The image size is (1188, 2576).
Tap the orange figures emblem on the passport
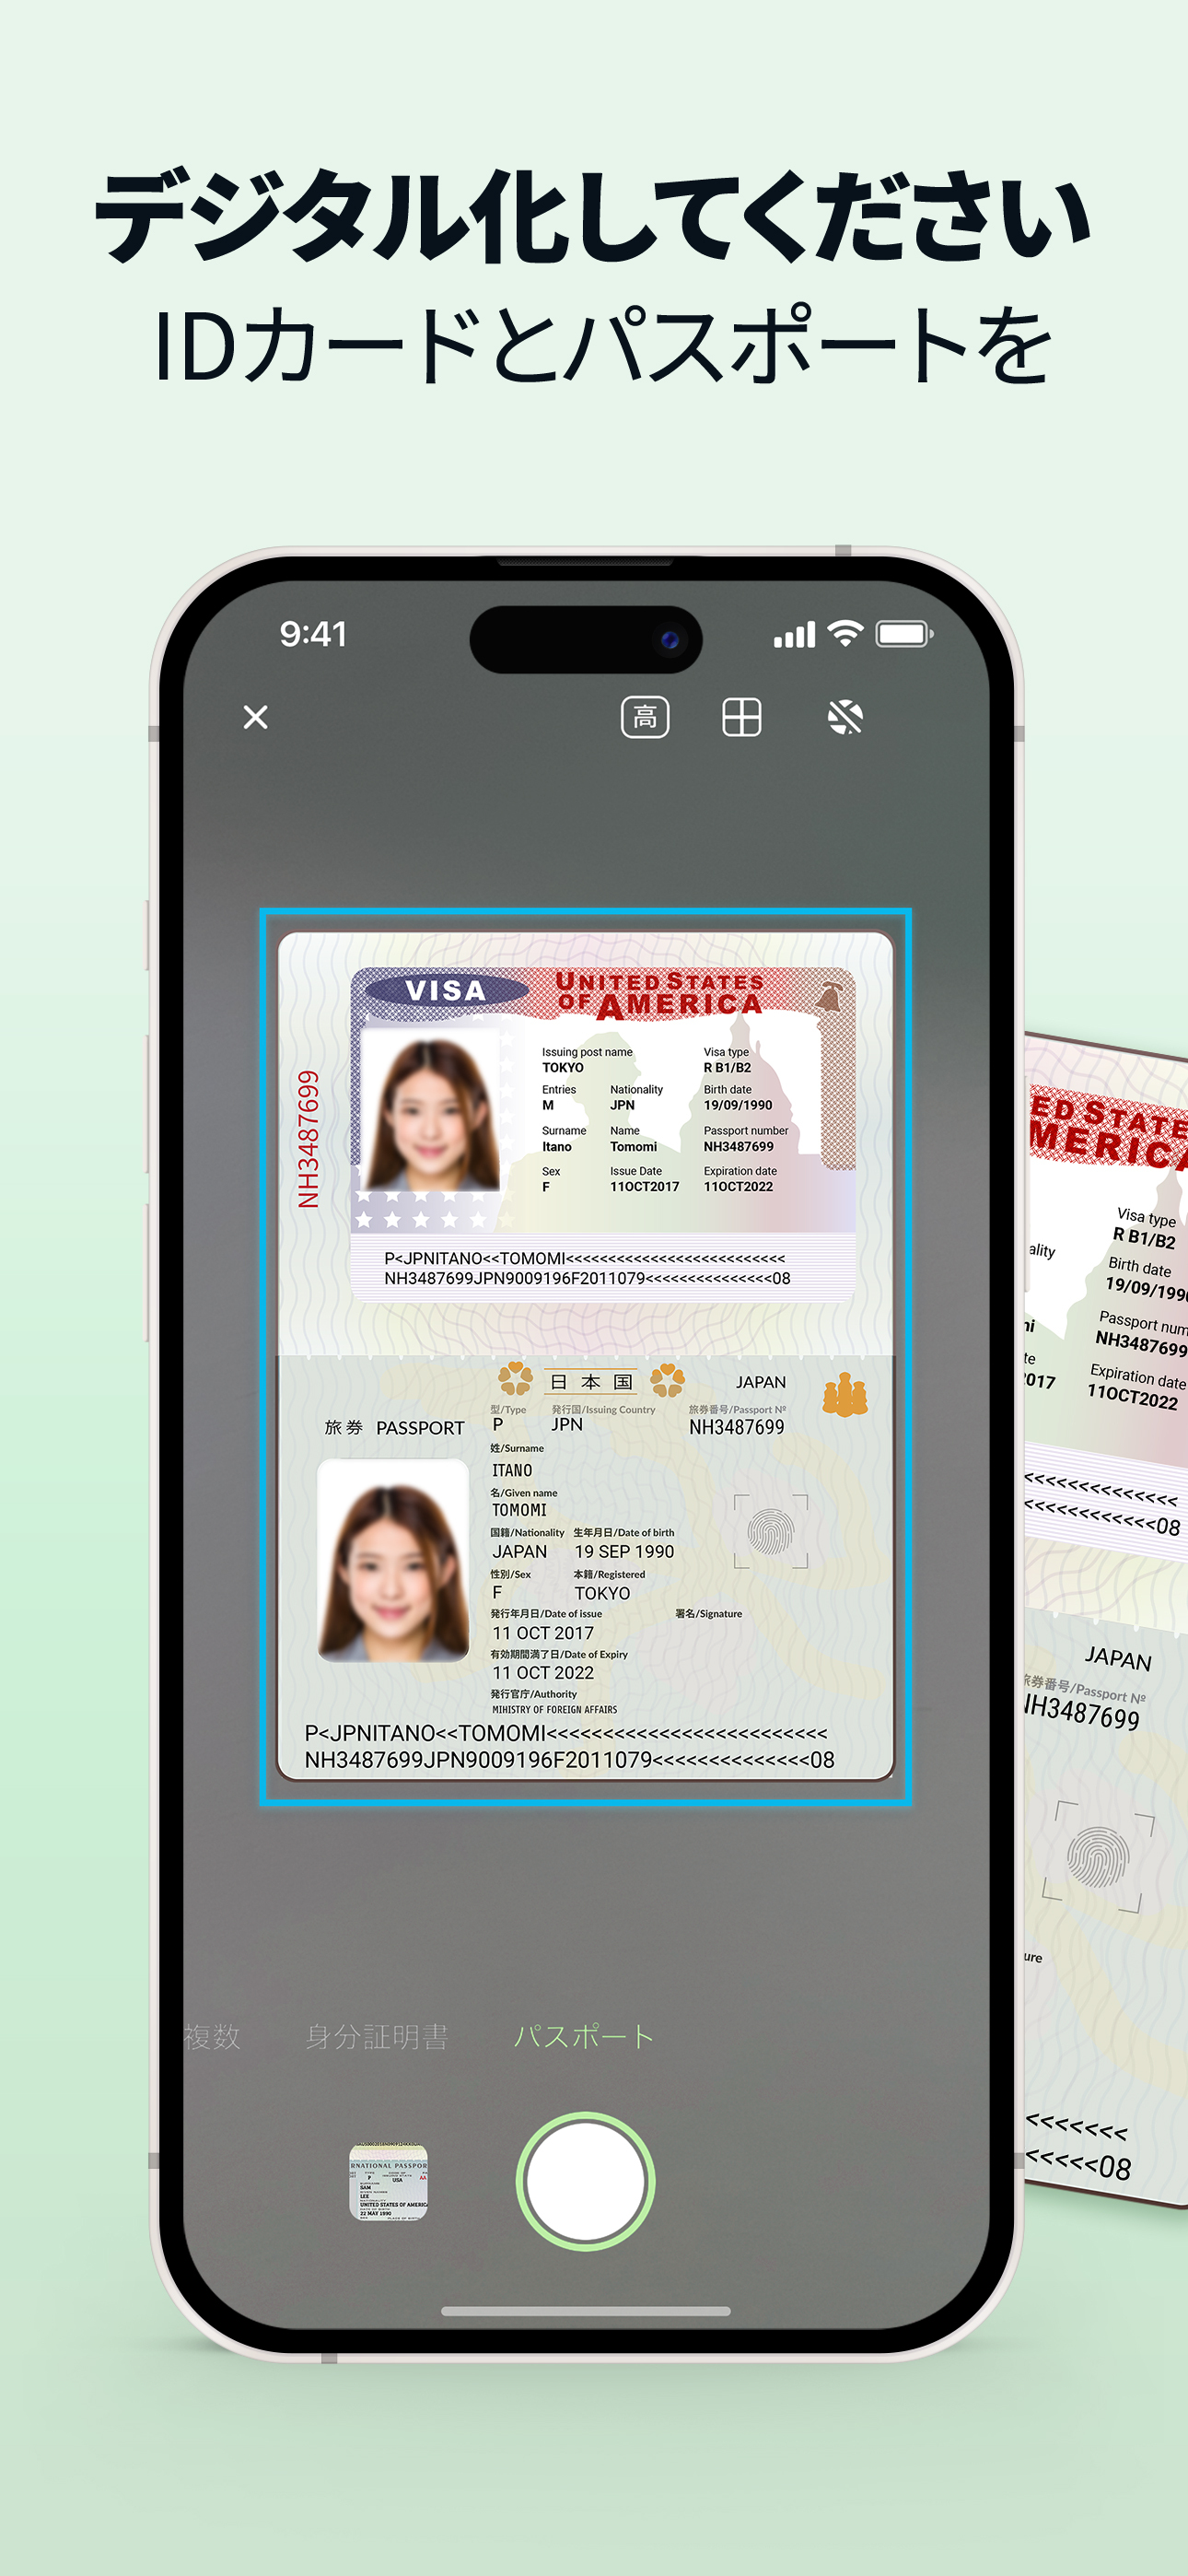pyautogui.click(x=845, y=1394)
